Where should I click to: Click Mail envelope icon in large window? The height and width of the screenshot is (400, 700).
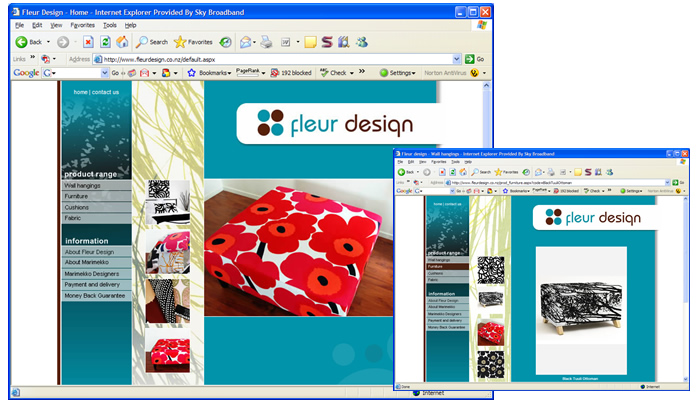246,42
